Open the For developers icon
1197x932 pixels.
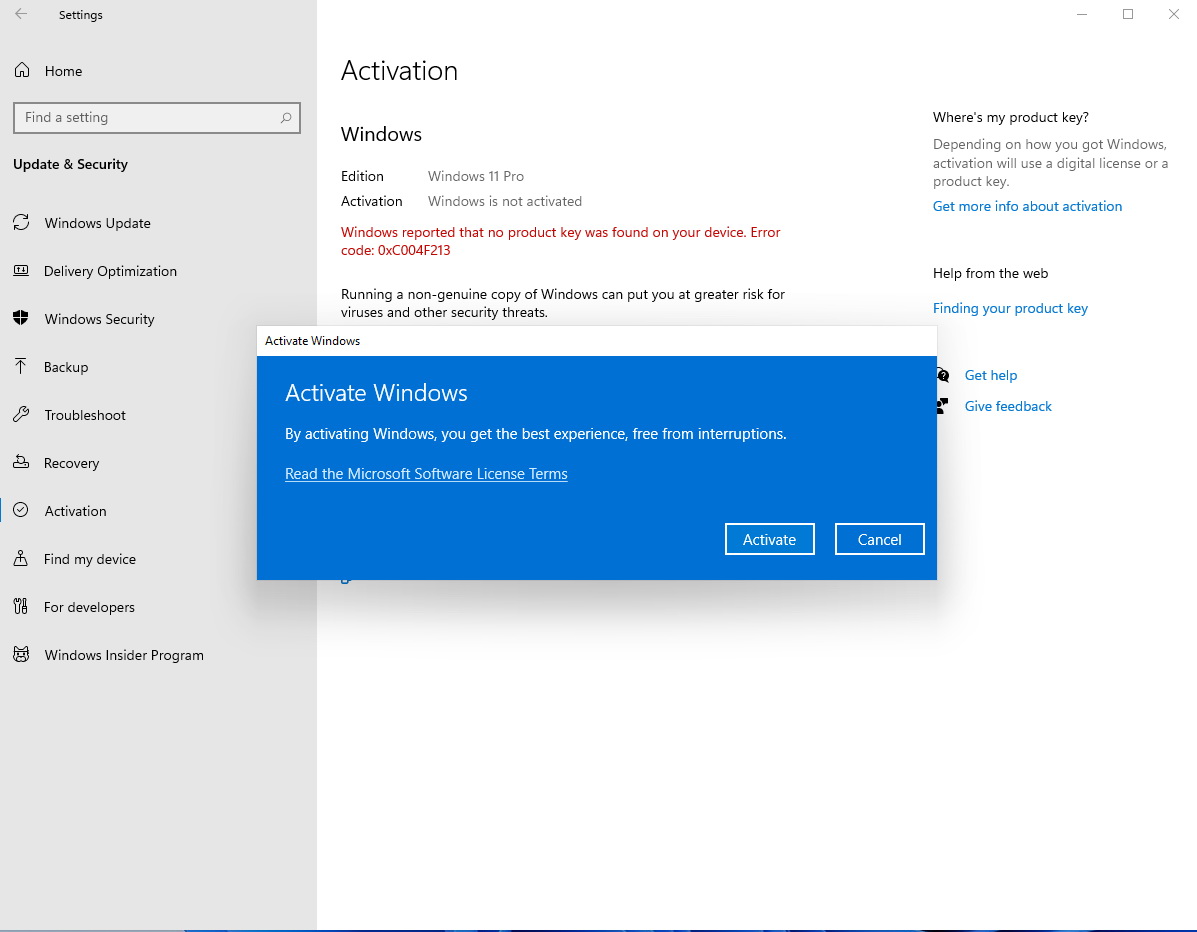(x=21, y=607)
